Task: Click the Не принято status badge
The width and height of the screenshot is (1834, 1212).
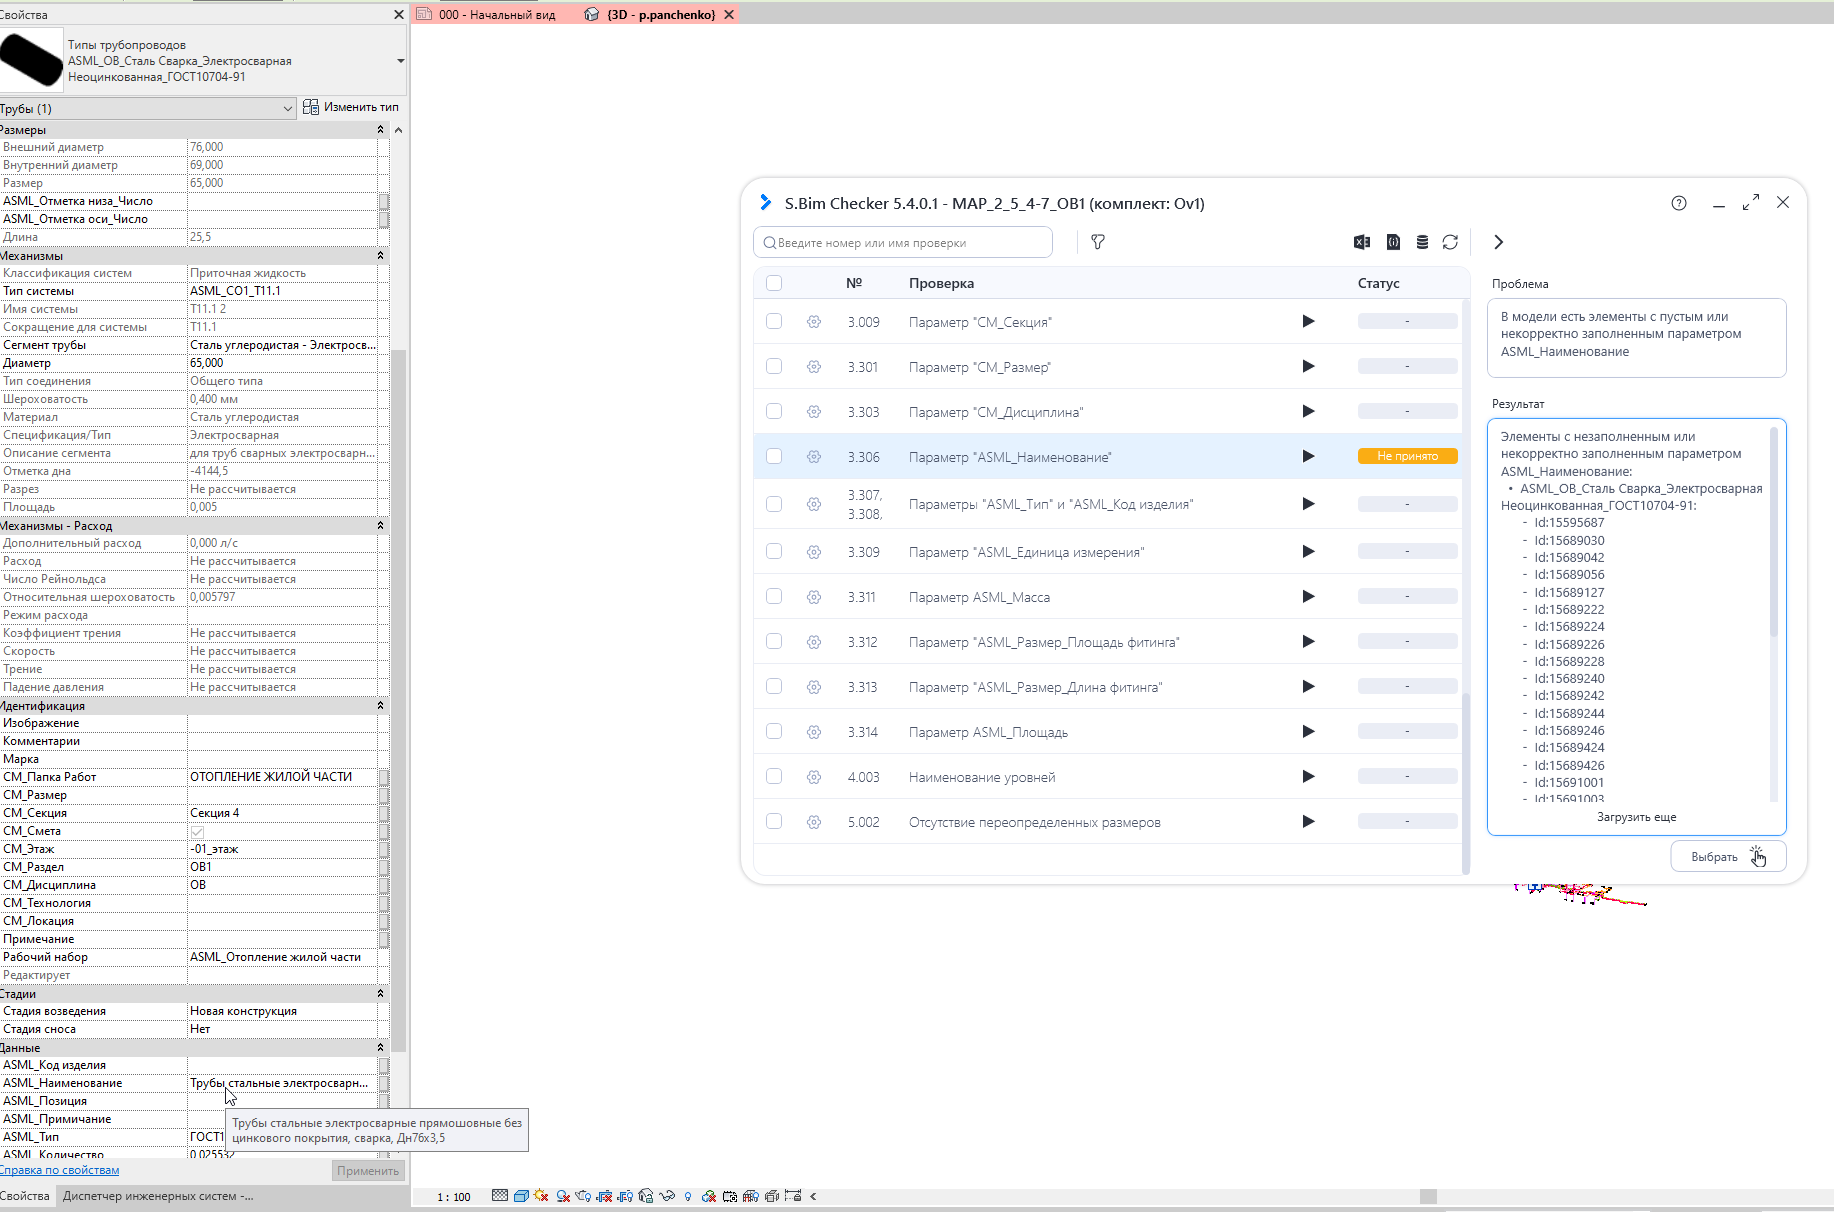Action: point(1407,456)
